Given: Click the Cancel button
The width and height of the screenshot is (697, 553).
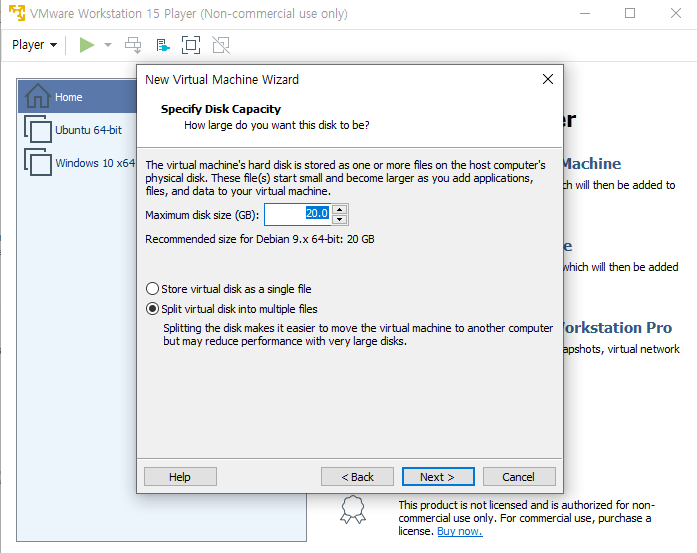Looking at the screenshot, I should point(519,477).
